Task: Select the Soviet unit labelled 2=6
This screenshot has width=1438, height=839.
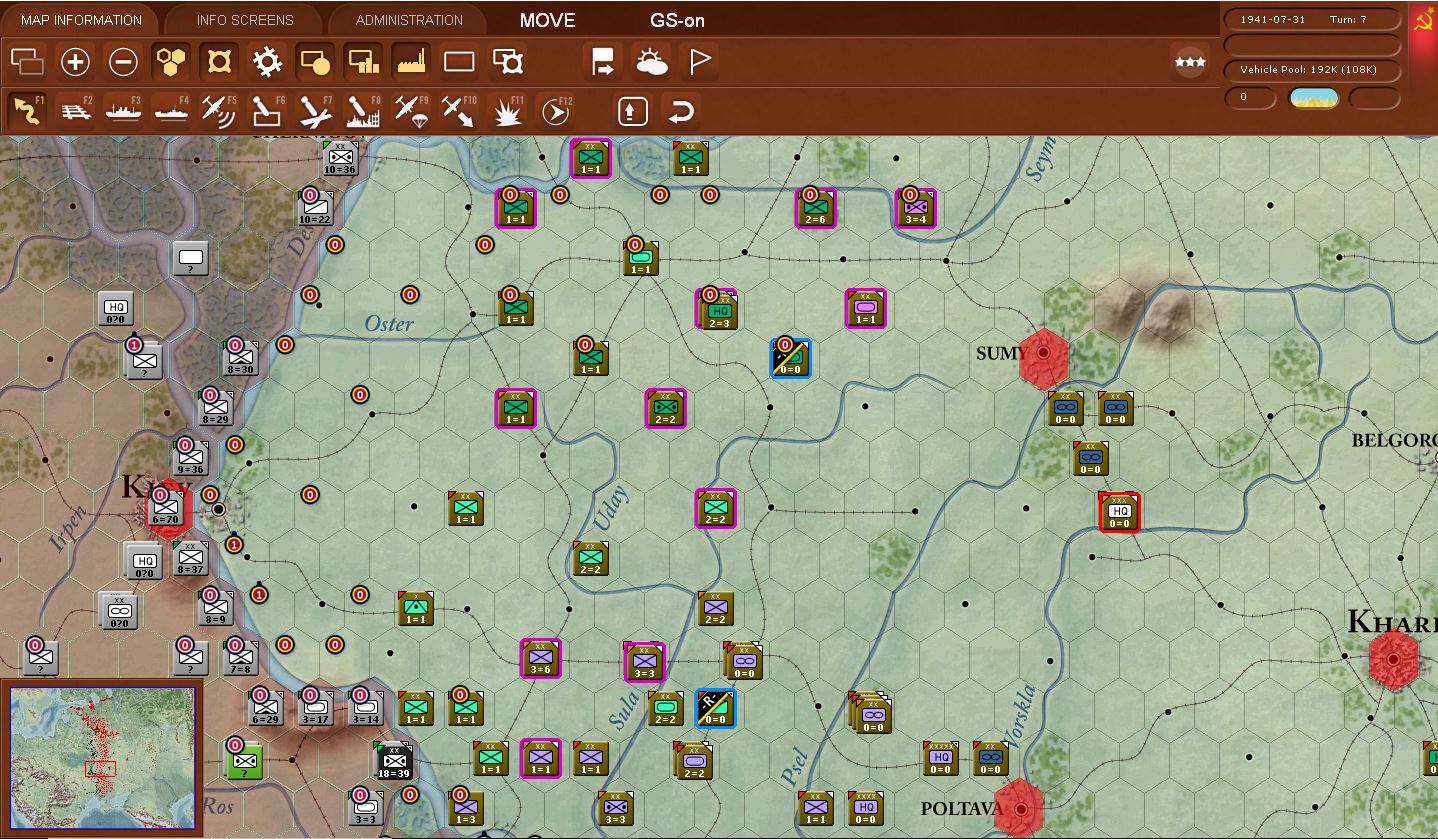Action: point(815,208)
